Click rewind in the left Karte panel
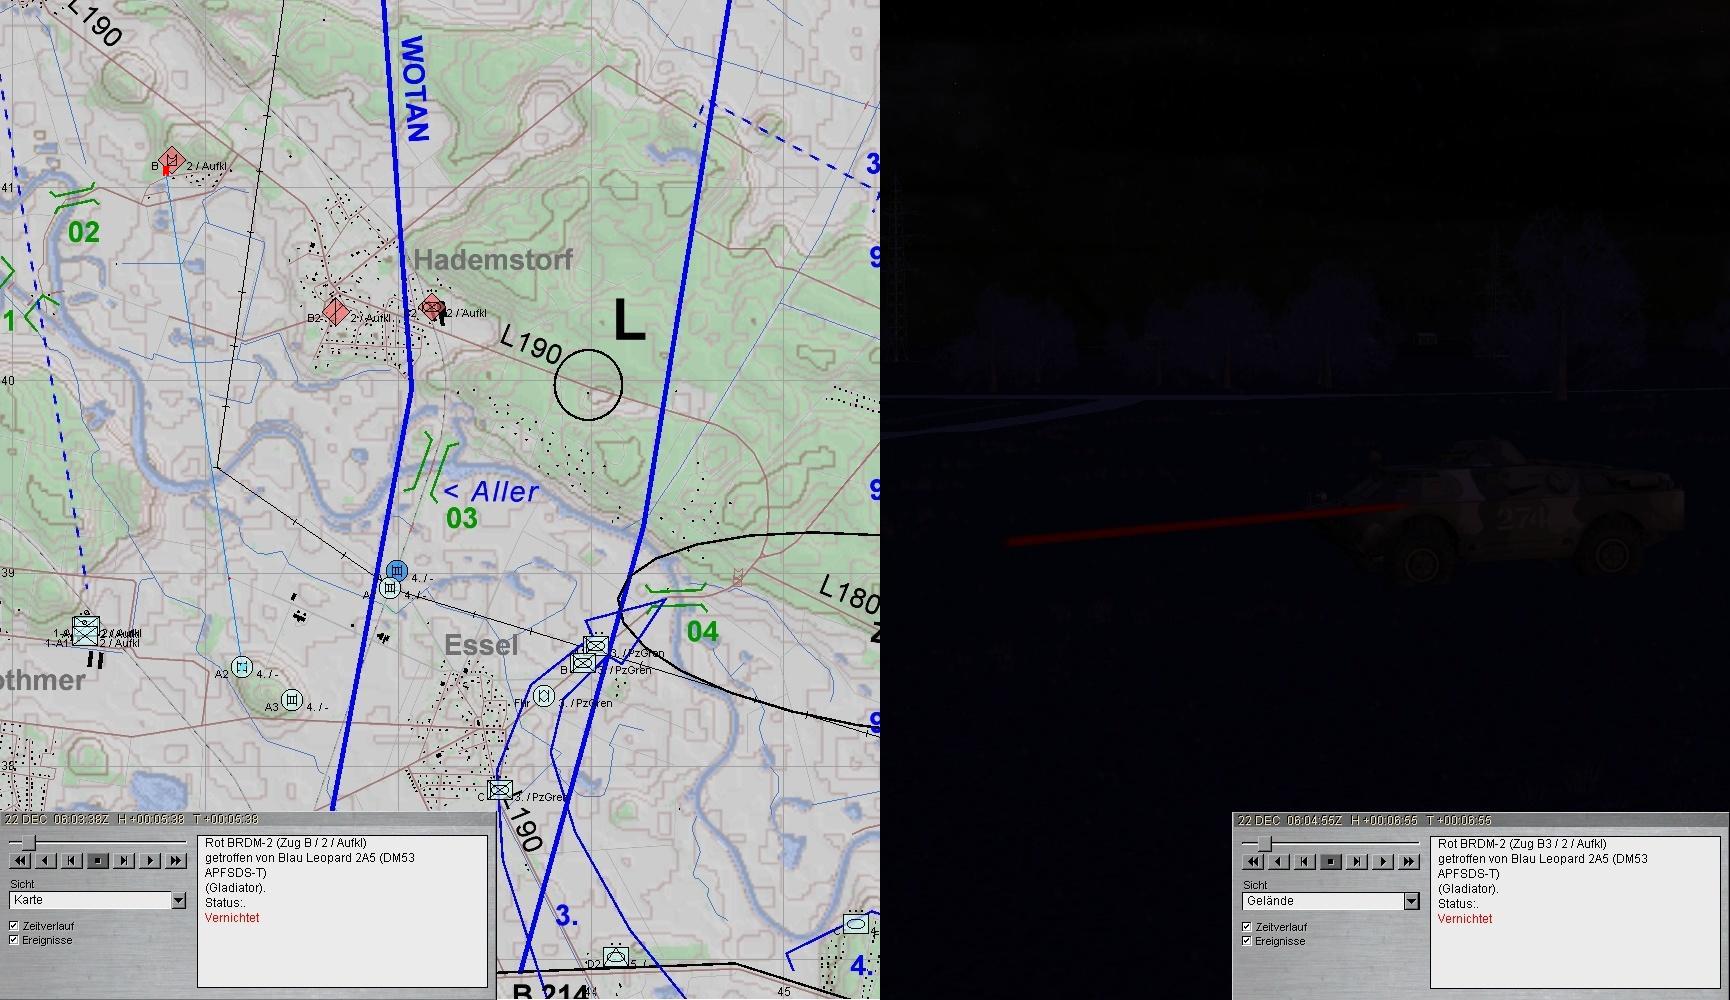 [x=20, y=860]
